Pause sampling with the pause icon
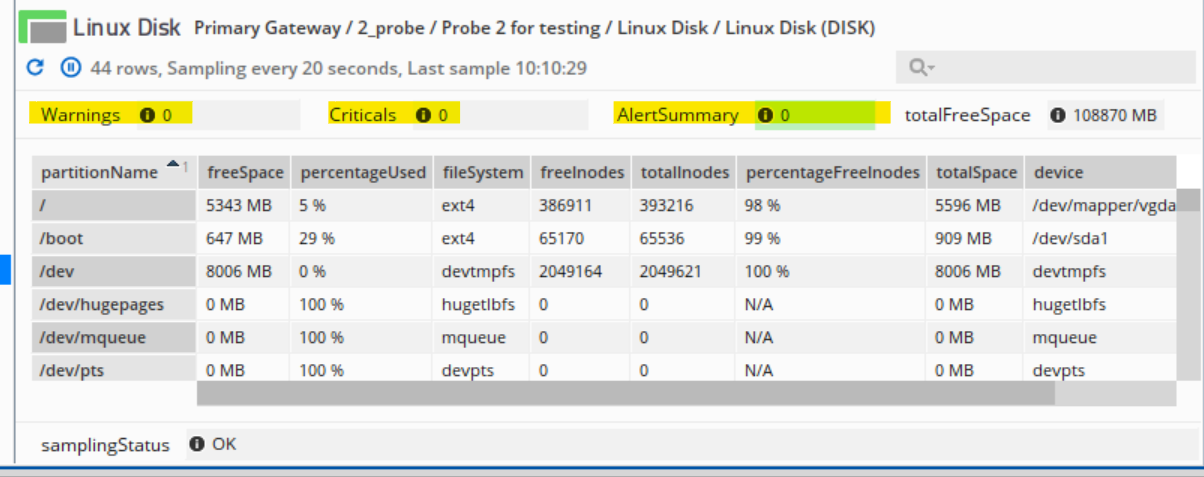This screenshot has height=477, width=1204. 71,68
